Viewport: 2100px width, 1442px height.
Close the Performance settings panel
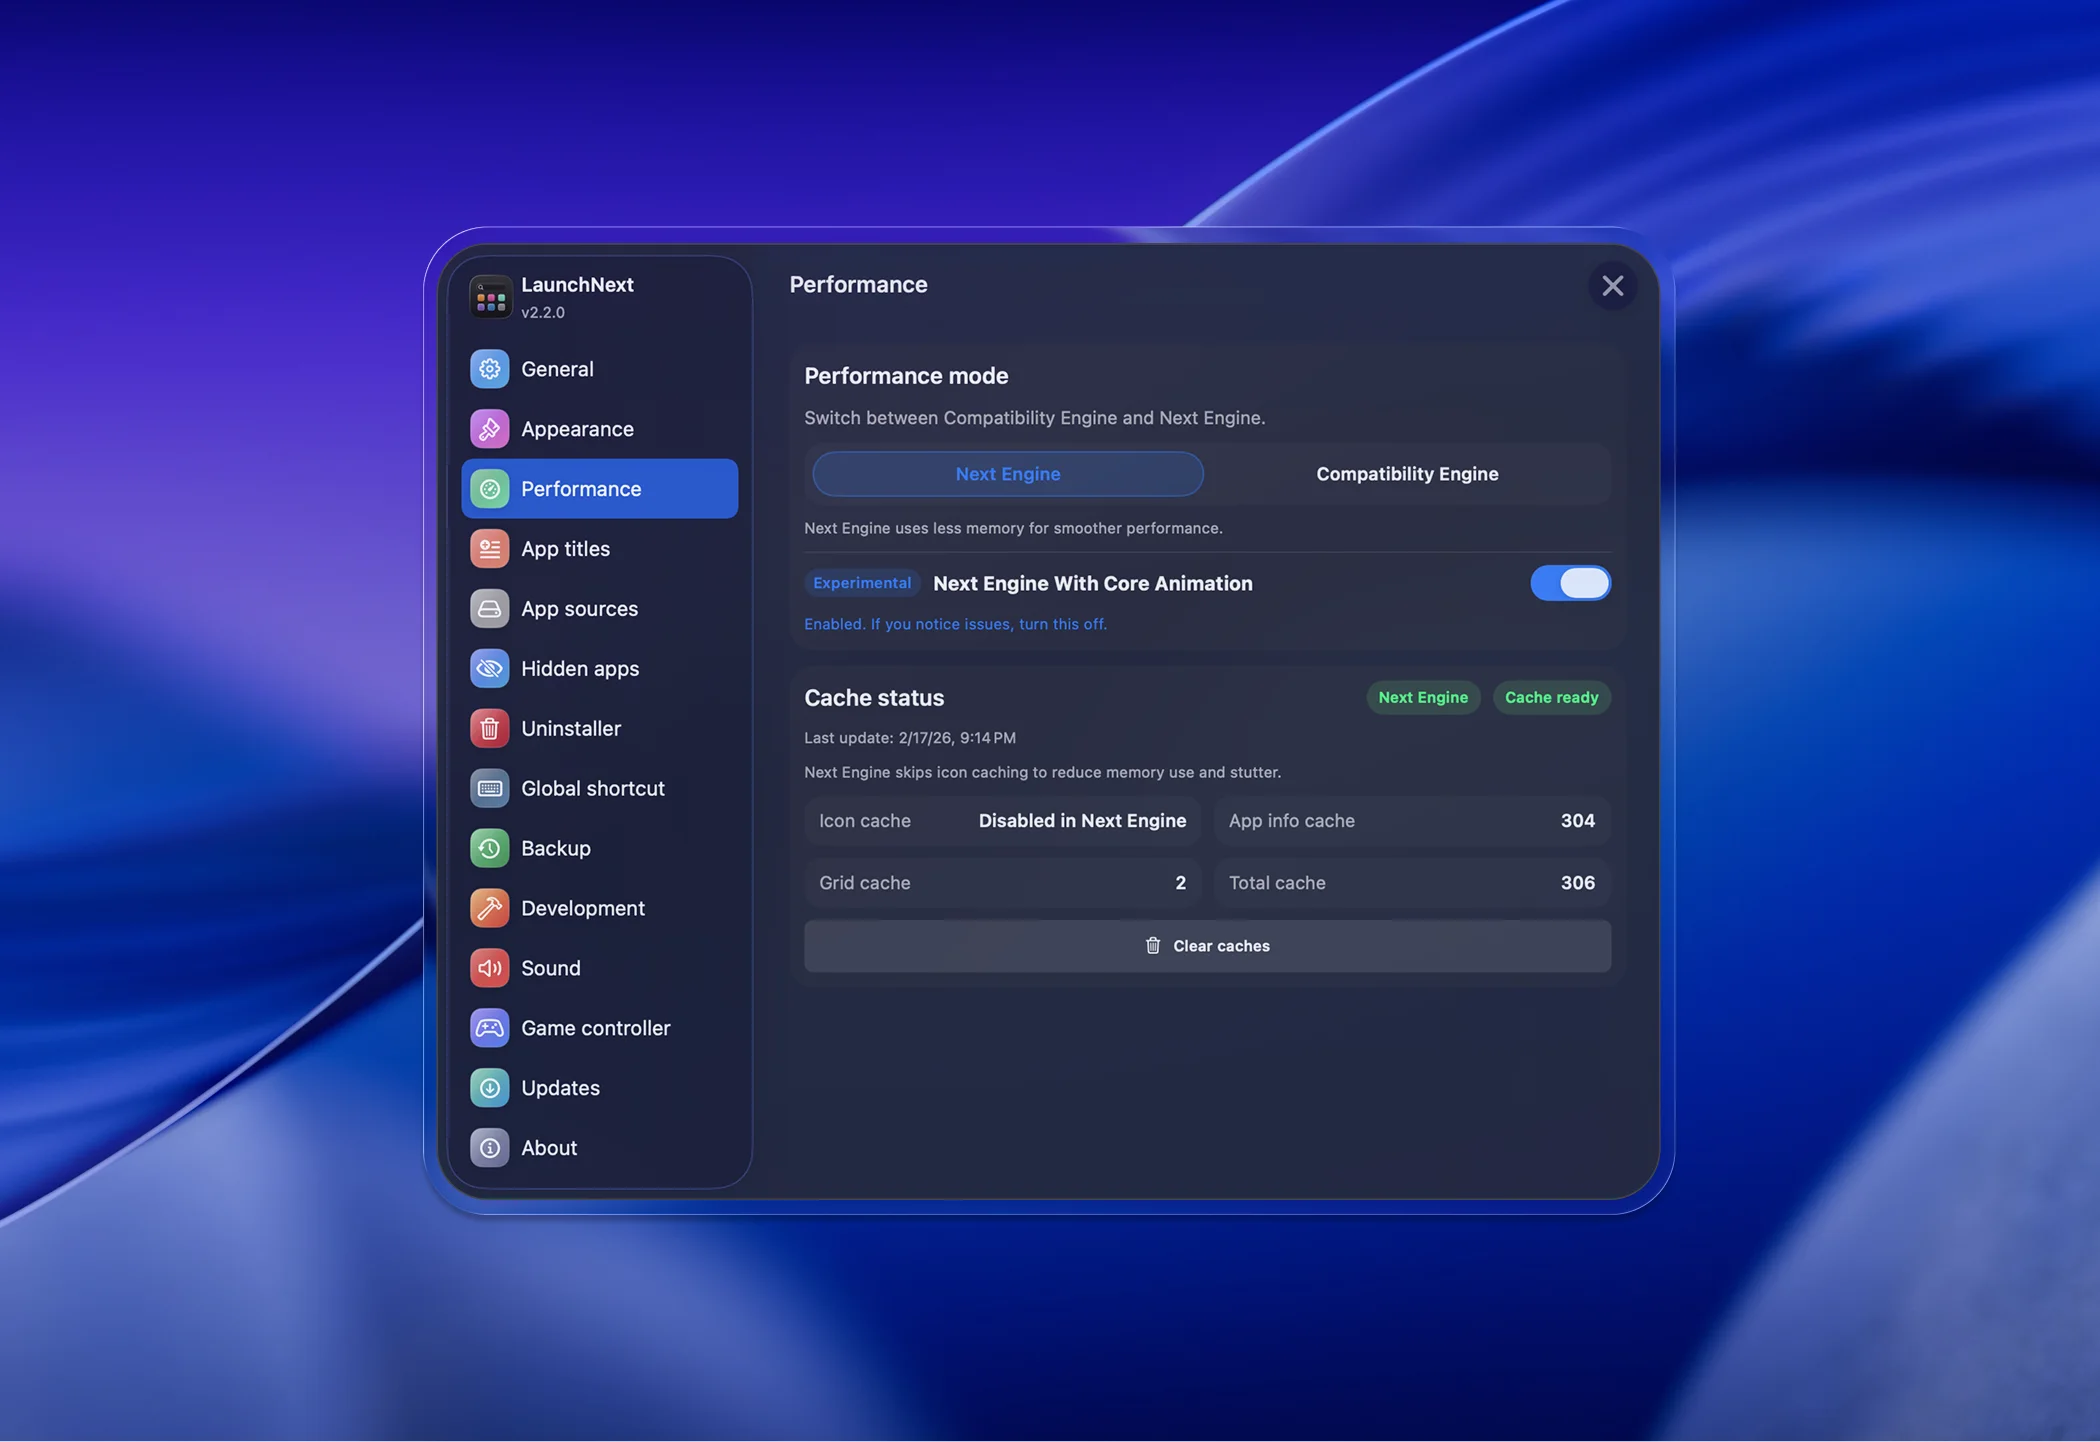(1612, 286)
